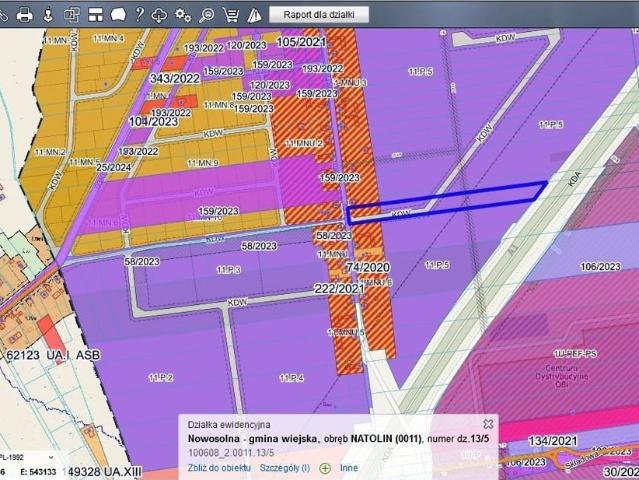Click the polygon shape tool icon
Viewport: 639px width, 480px height.
pyautogui.click(x=118, y=15)
